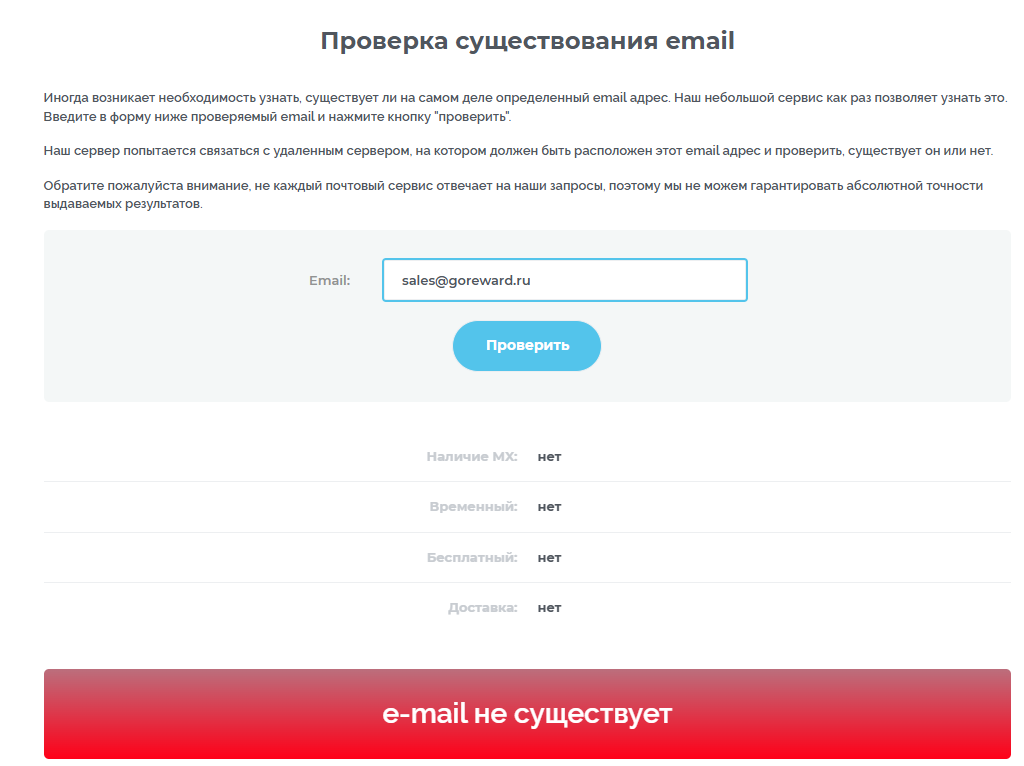Click the text Введите в форму ниже
Viewport: 1024px width, 766px height.
pos(116,117)
